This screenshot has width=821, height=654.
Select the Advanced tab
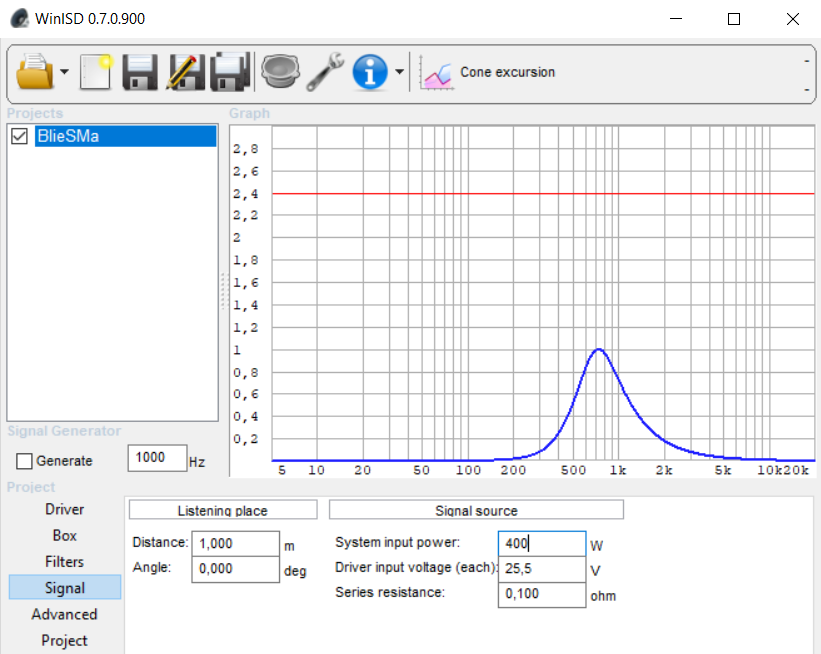coord(65,614)
